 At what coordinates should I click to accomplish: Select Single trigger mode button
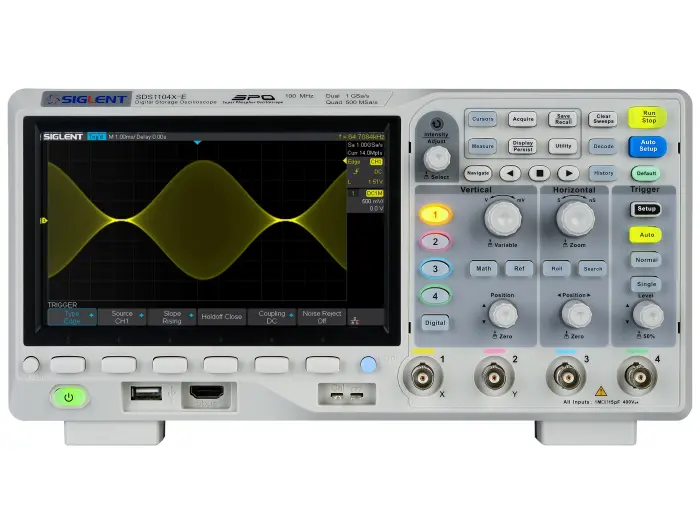pos(646,284)
